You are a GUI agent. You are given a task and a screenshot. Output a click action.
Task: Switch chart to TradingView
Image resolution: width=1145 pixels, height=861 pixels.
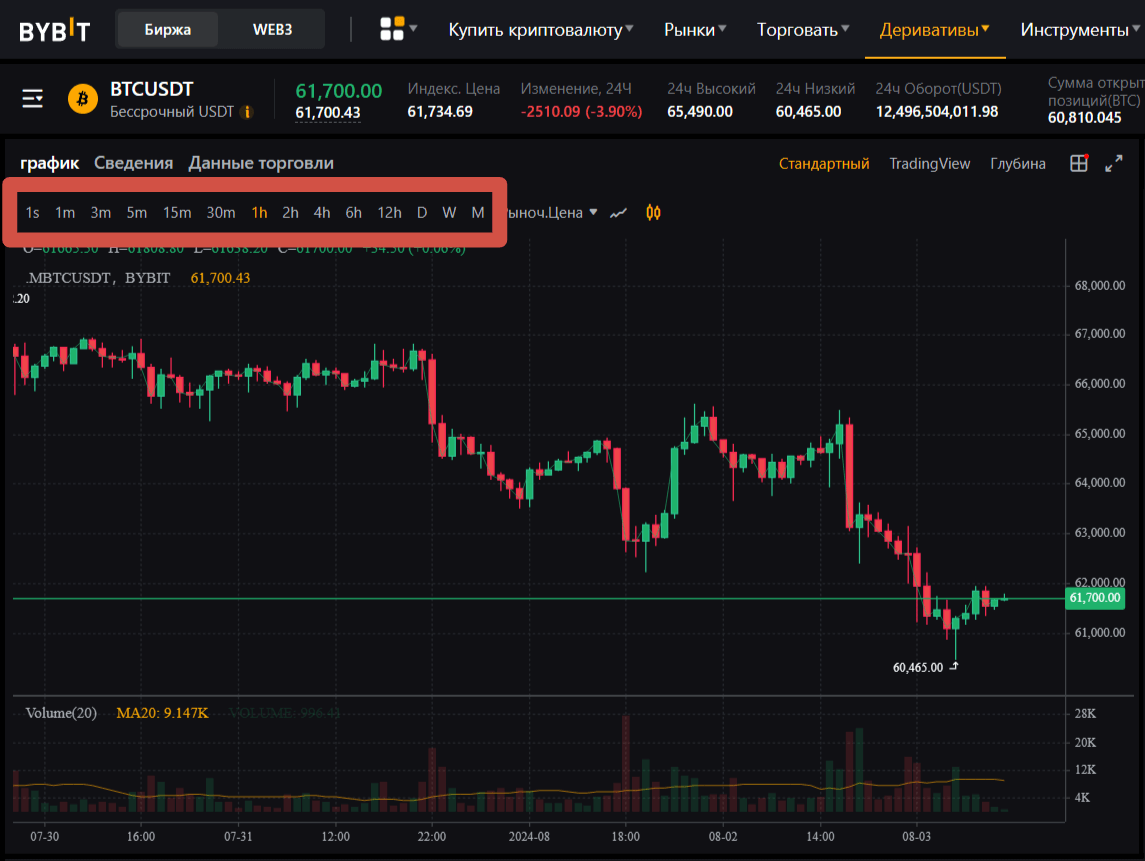click(930, 164)
